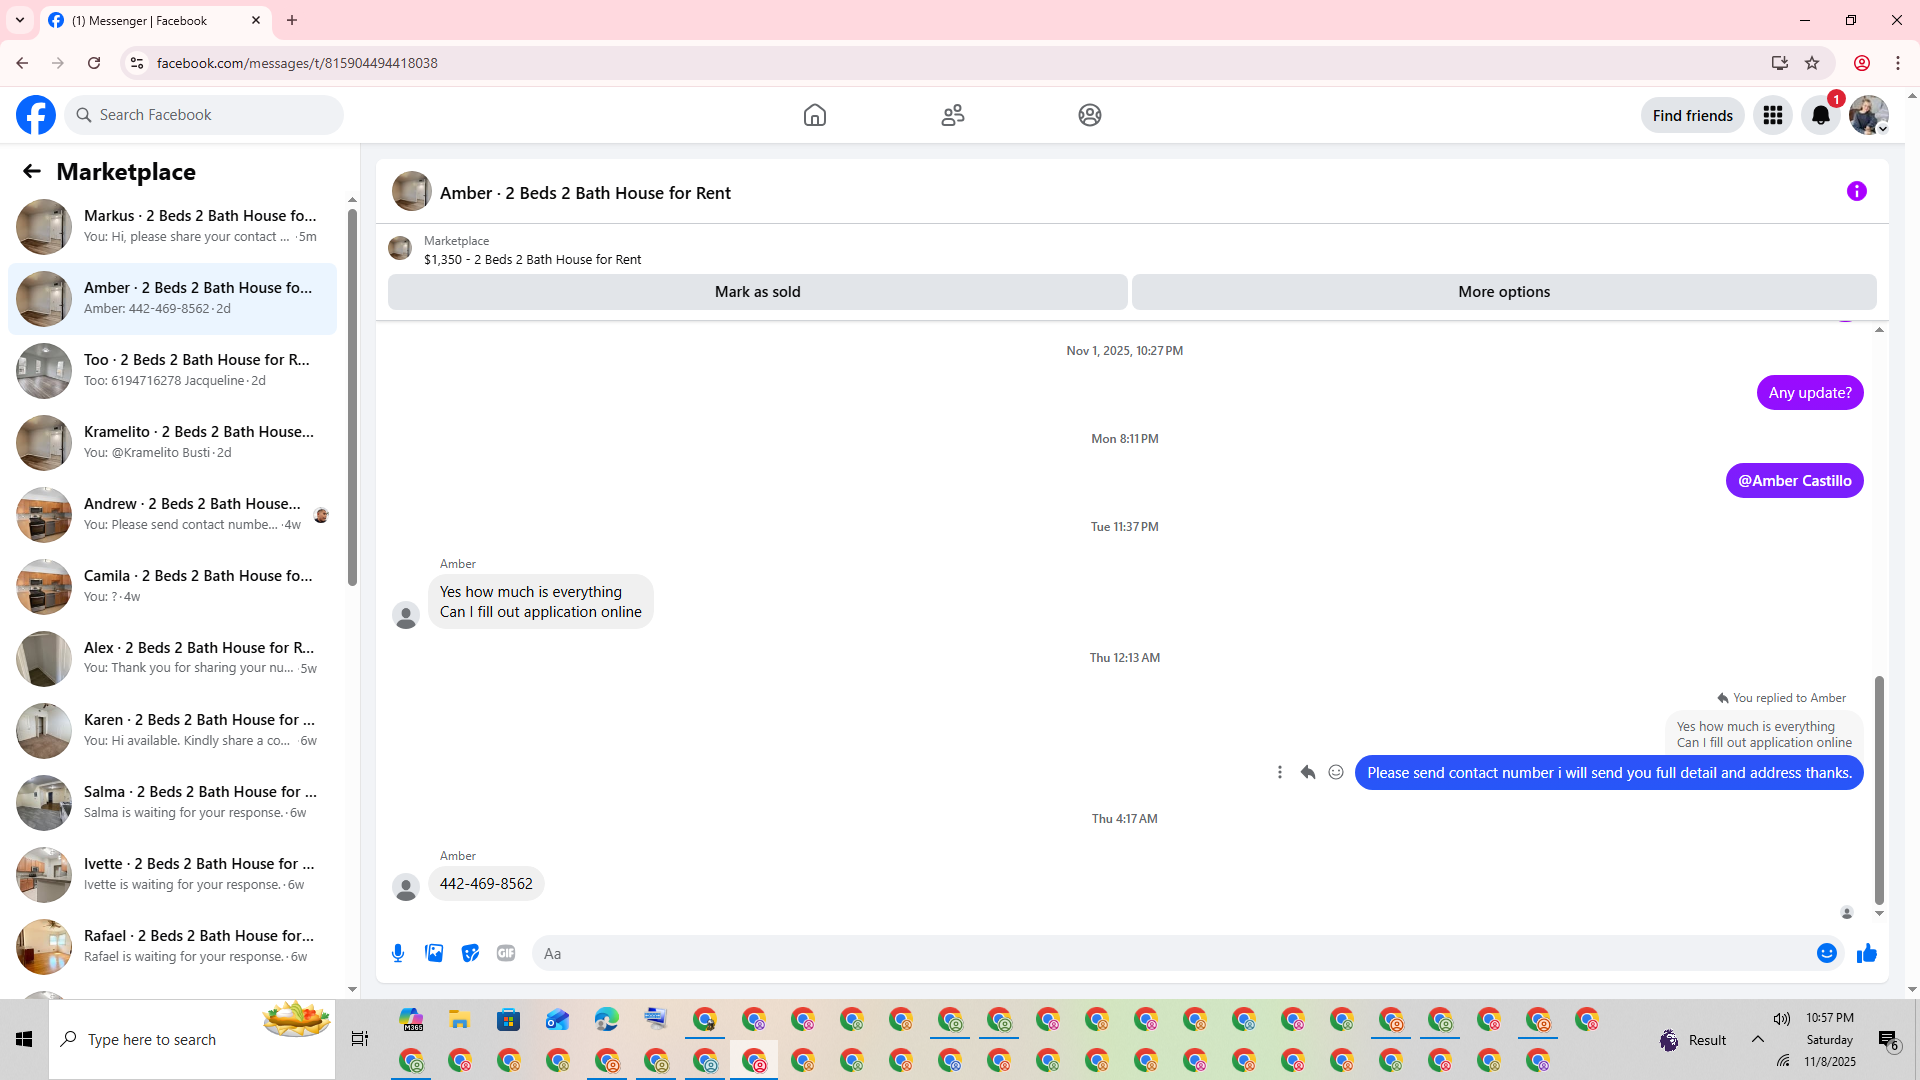Screen dimensions: 1920x1080
Task: Send a thumbs-up like
Action: pos(1866,953)
